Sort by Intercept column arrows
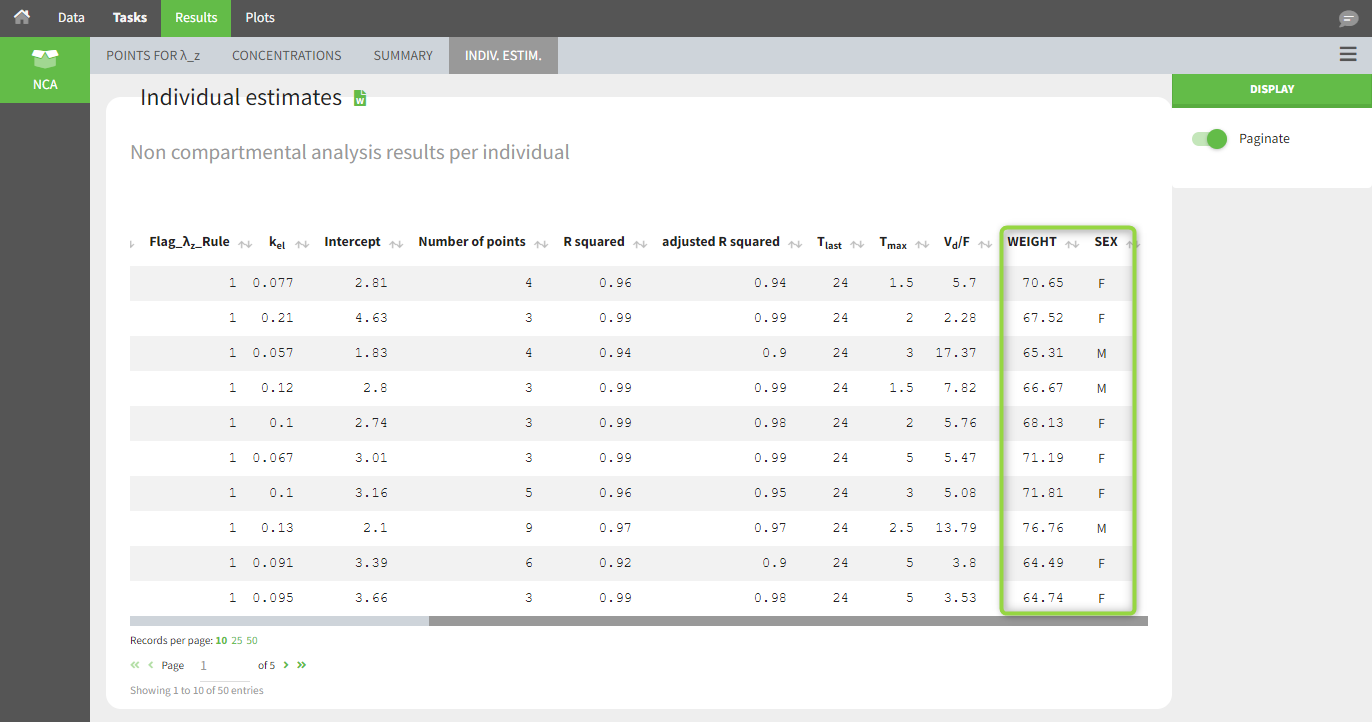The height and width of the screenshot is (722, 1372). (396, 243)
